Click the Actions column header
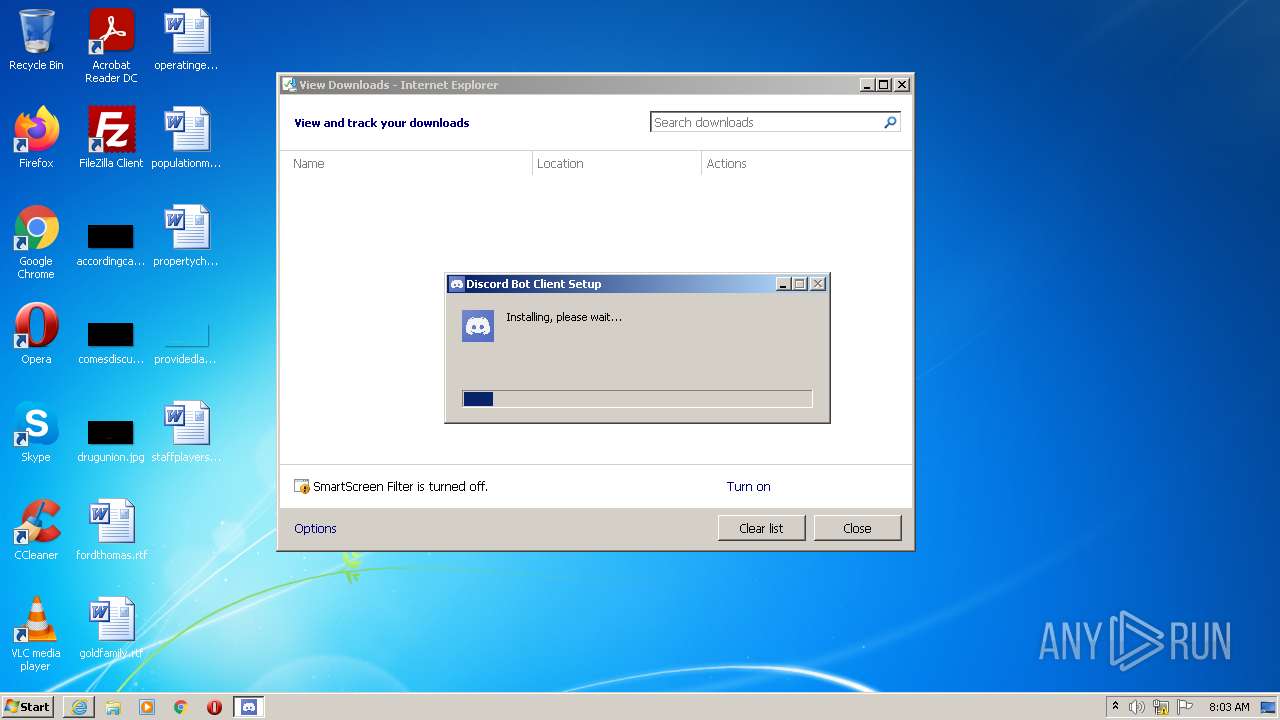This screenshot has height=720, width=1280. click(806, 163)
